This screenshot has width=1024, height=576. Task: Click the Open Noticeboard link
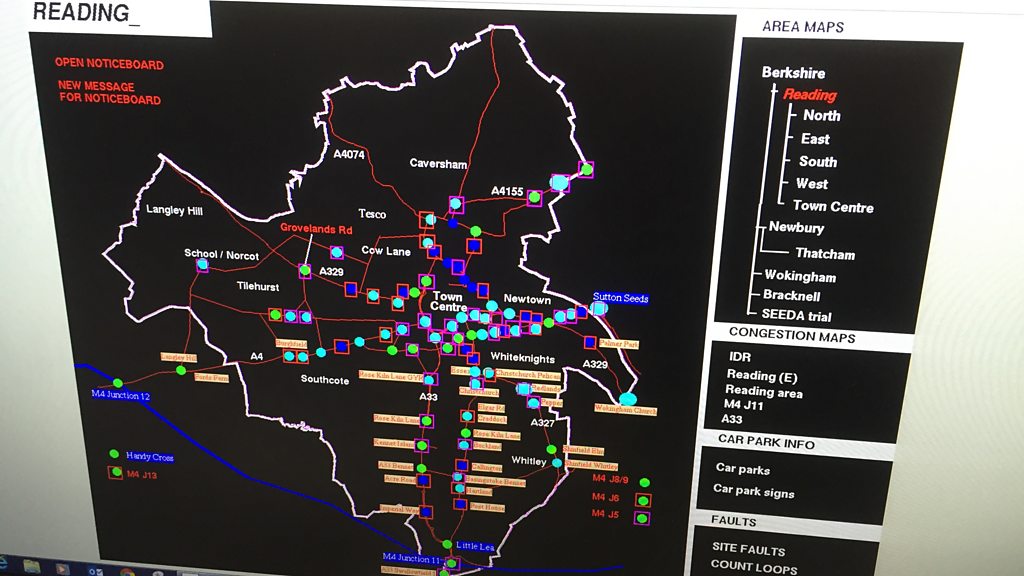109,65
